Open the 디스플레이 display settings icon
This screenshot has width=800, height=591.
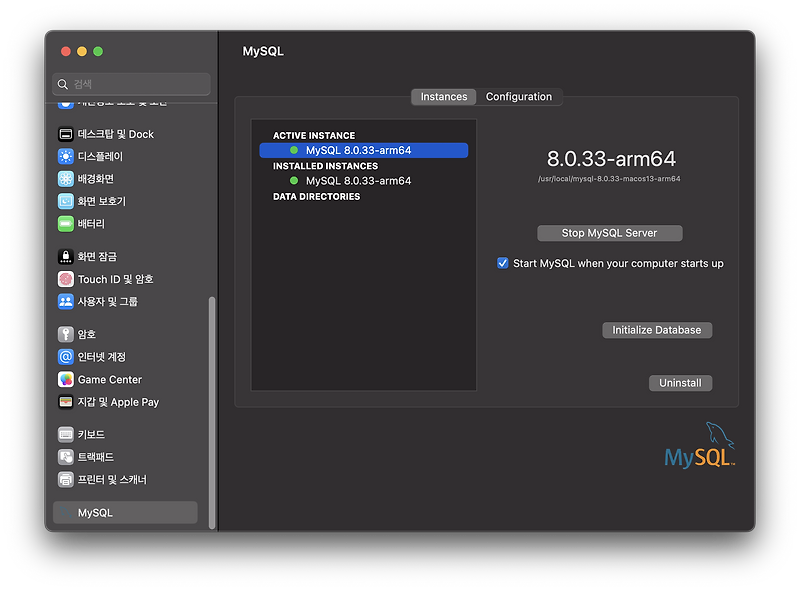(65, 156)
